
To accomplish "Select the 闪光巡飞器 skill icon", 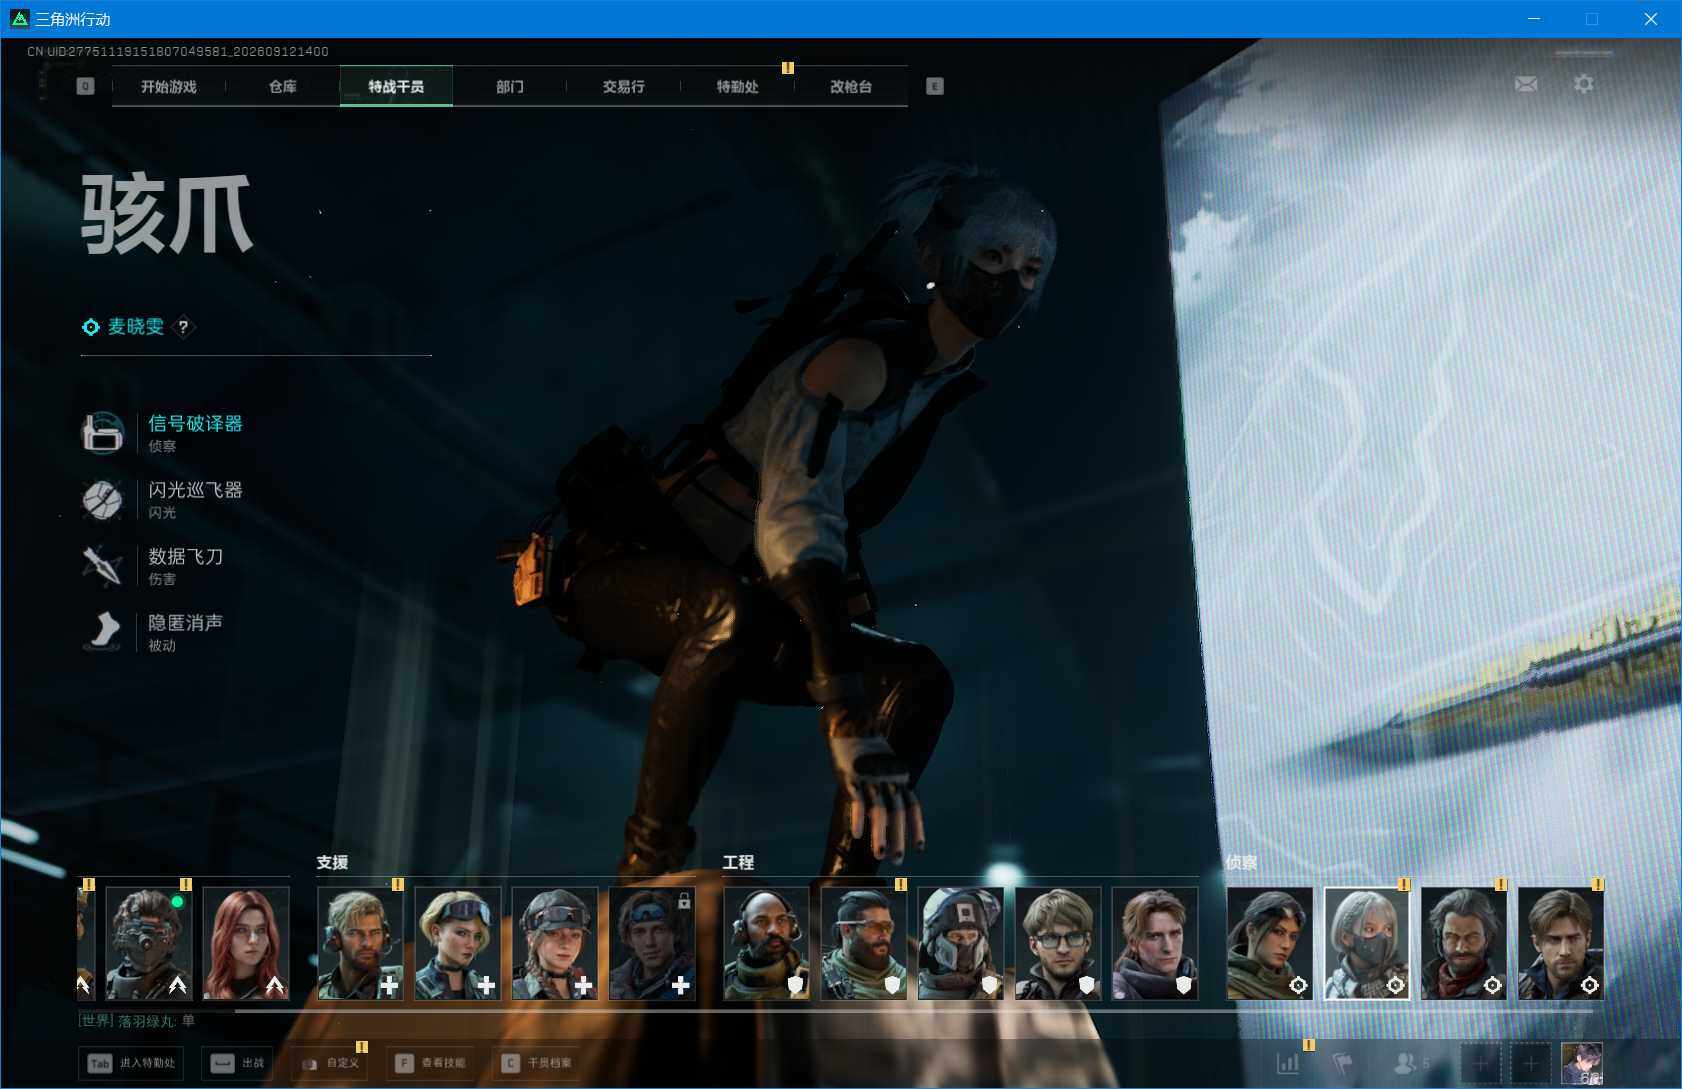I will point(103,499).
